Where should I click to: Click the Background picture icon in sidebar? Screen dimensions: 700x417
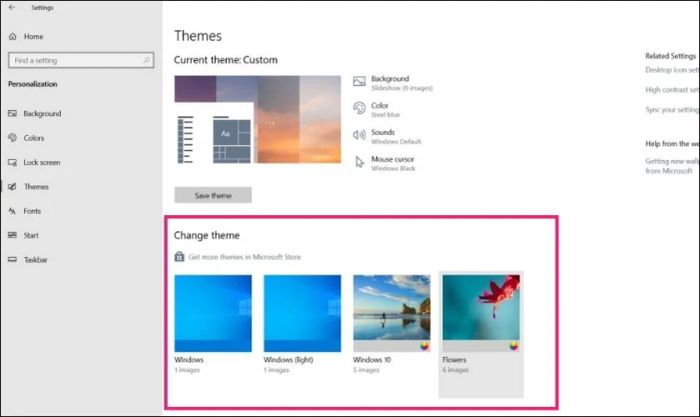coord(12,113)
